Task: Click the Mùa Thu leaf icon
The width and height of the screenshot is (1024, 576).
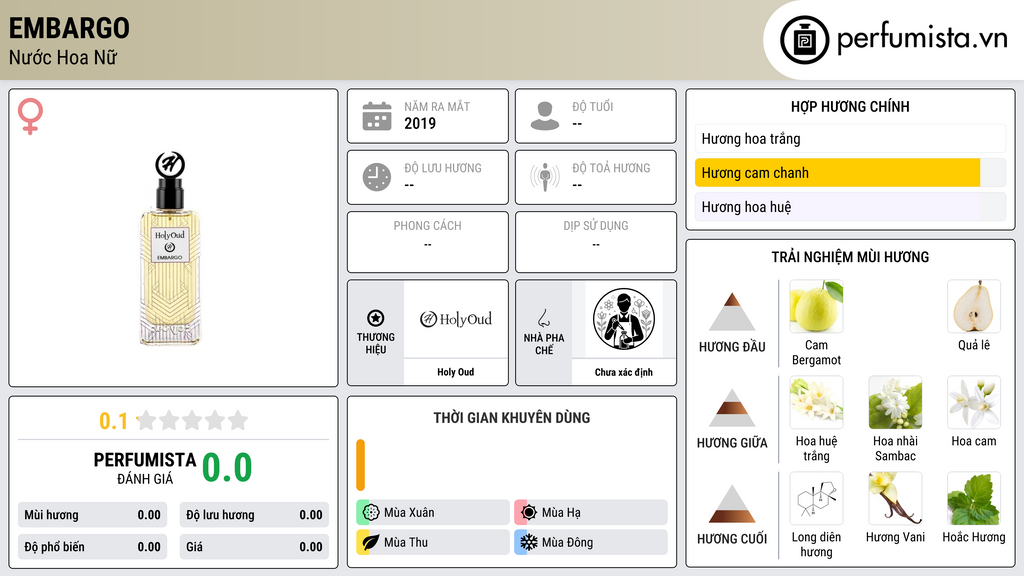Action: [371, 542]
